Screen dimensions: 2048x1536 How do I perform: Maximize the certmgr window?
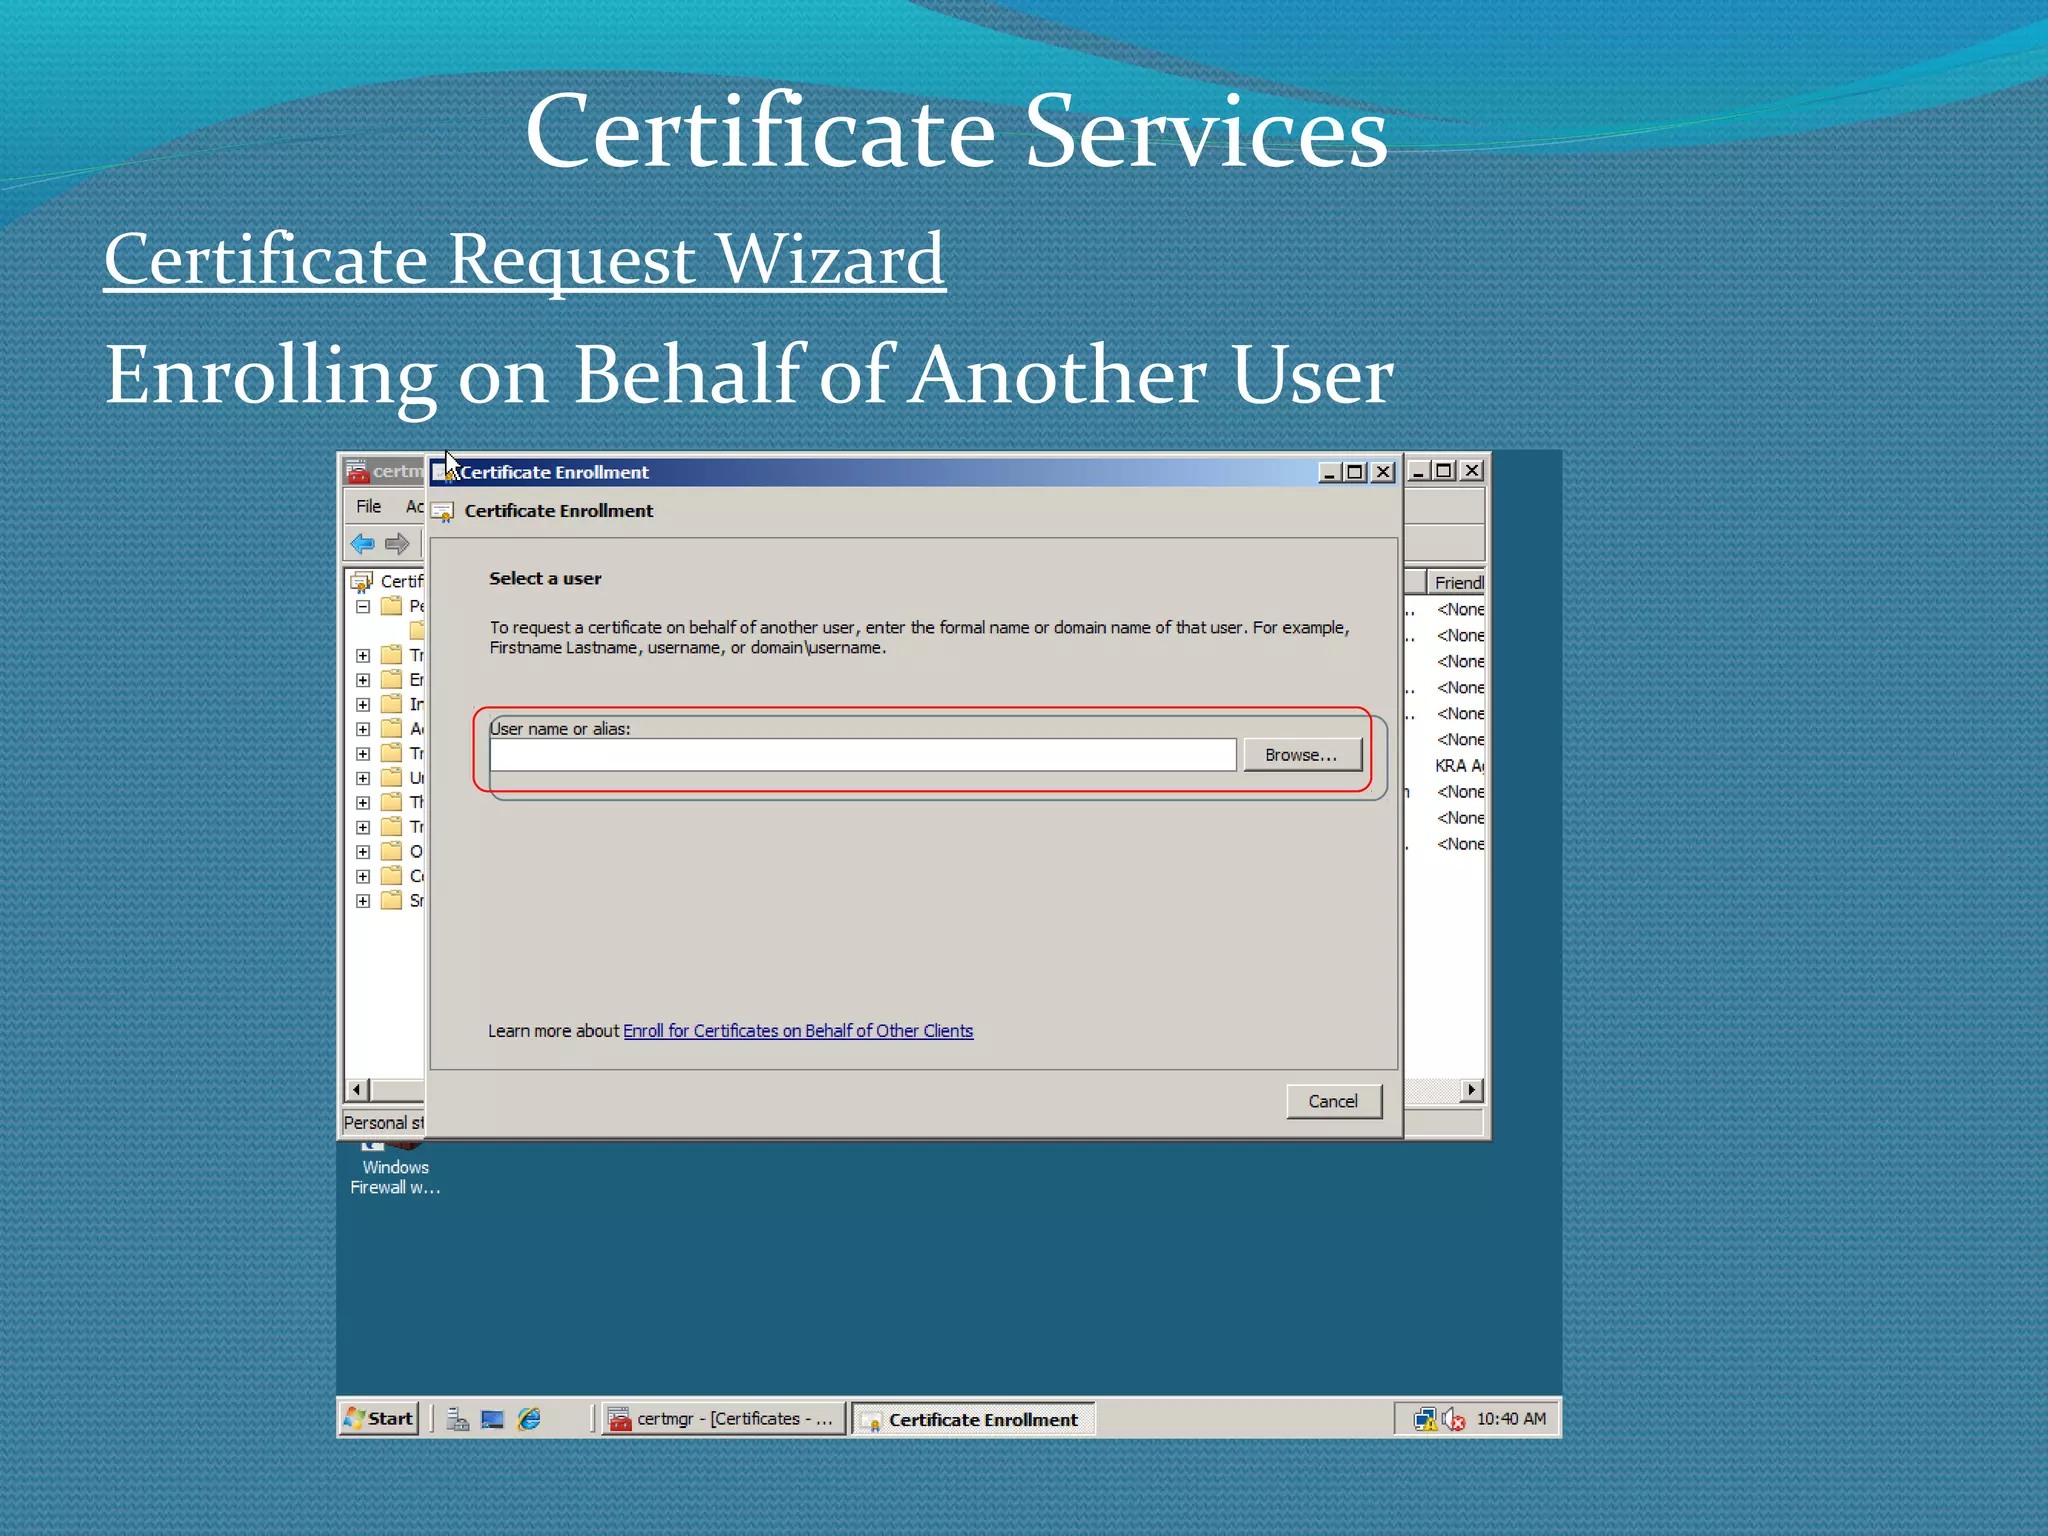[1444, 470]
